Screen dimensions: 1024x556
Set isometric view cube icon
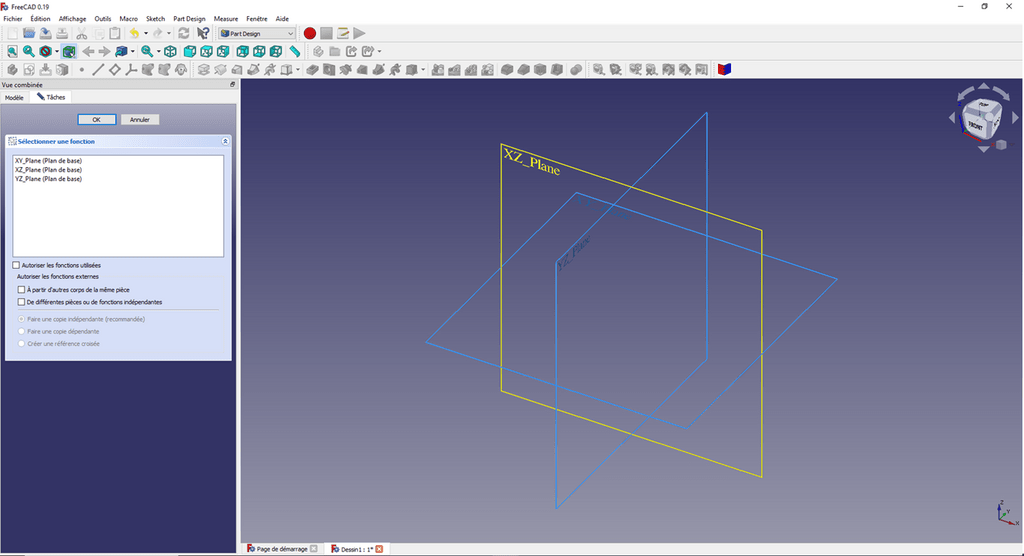(170, 51)
